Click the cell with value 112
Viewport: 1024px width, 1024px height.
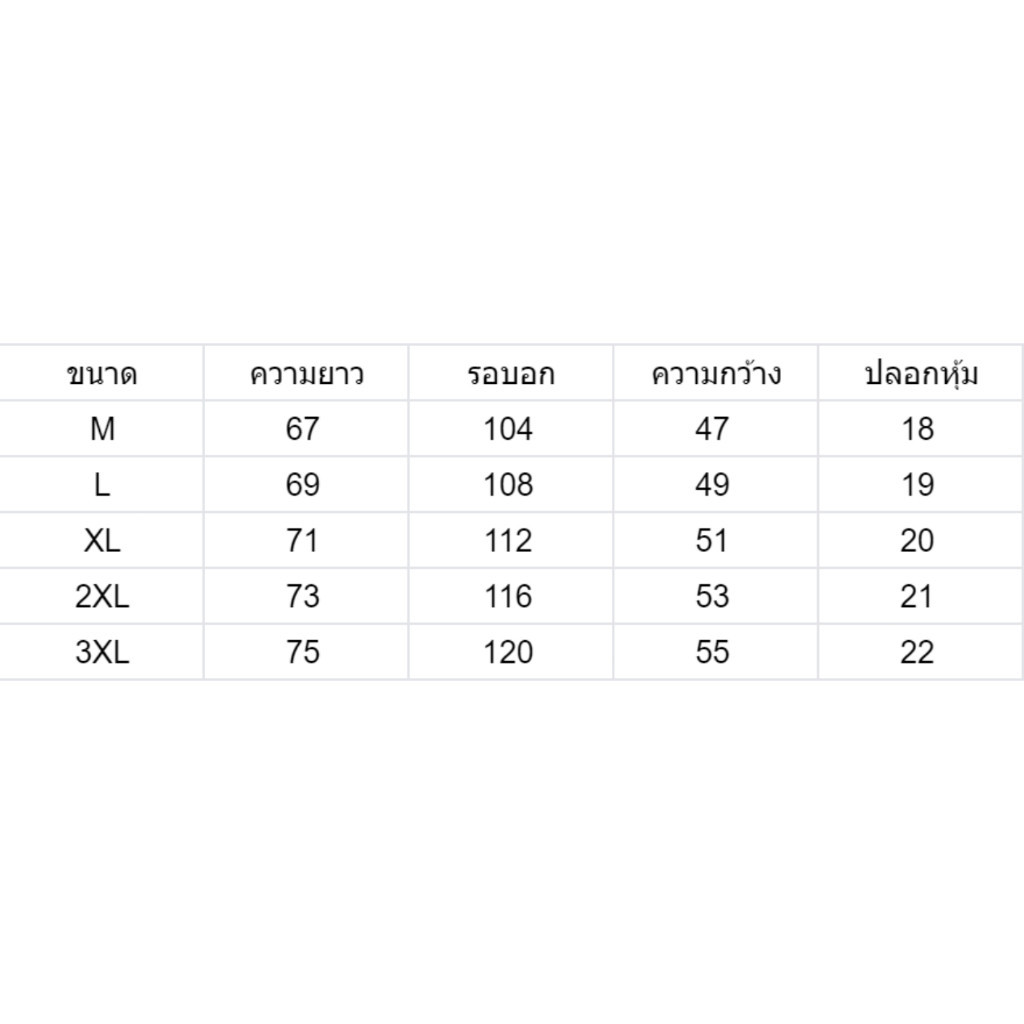(511, 540)
